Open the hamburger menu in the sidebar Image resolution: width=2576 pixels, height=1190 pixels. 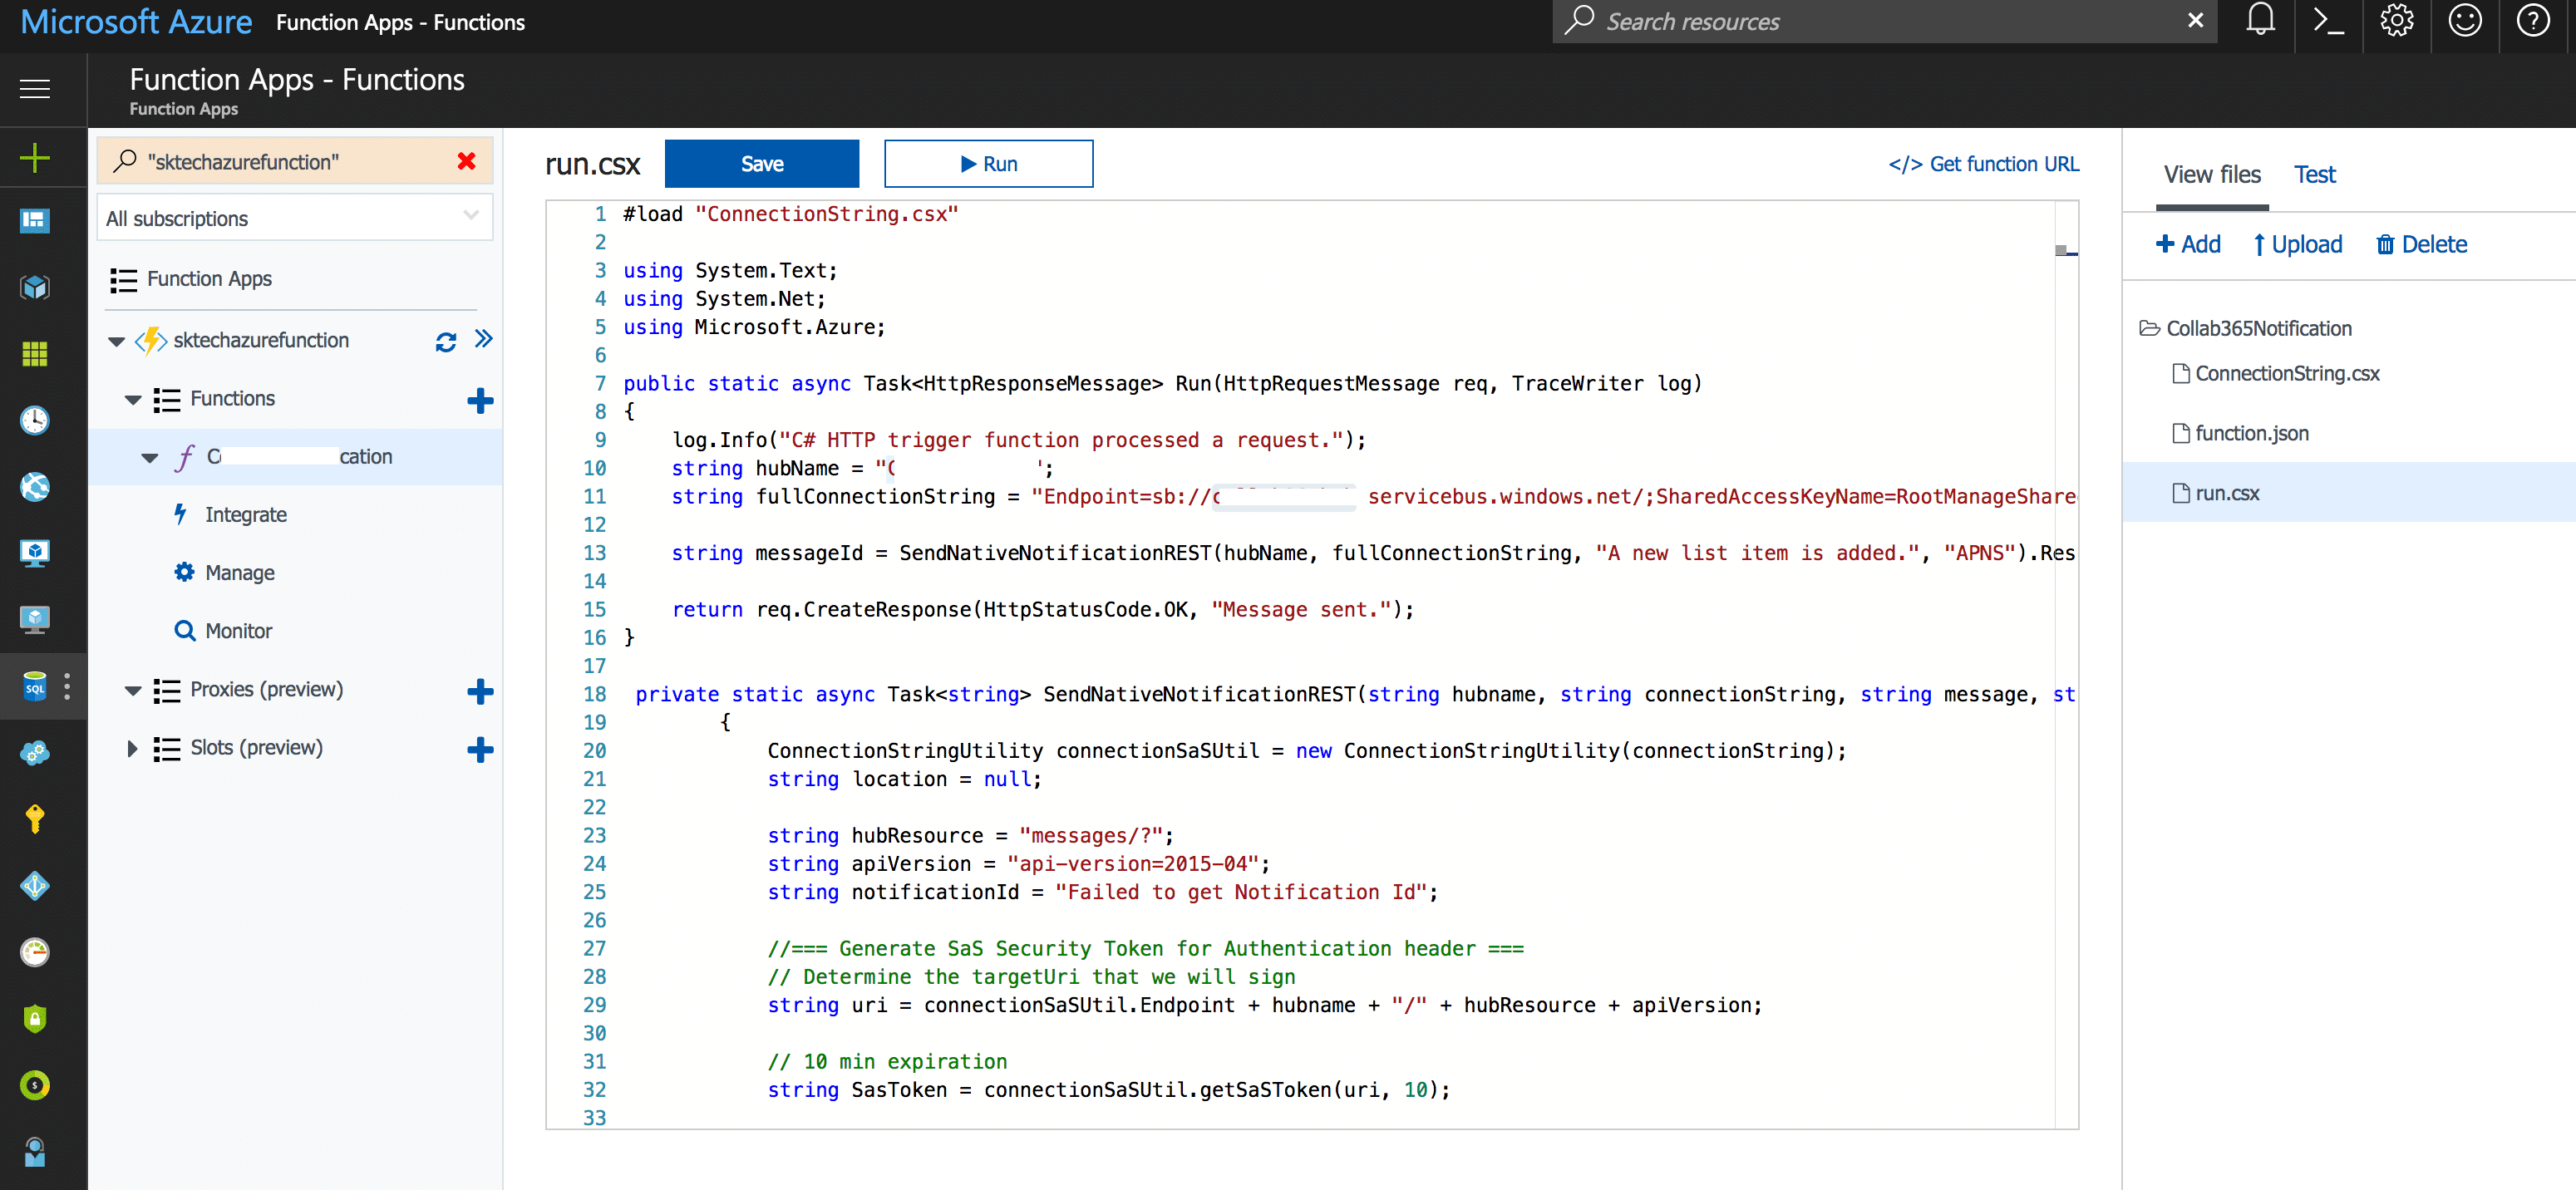click(35, 89)
